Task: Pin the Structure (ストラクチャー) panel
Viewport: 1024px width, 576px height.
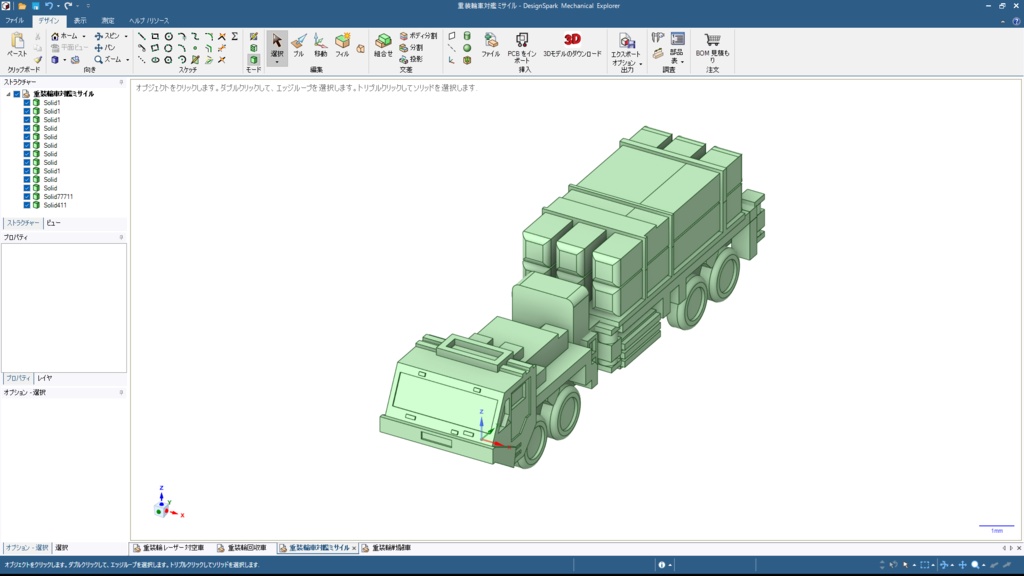Action: point(121,82)
